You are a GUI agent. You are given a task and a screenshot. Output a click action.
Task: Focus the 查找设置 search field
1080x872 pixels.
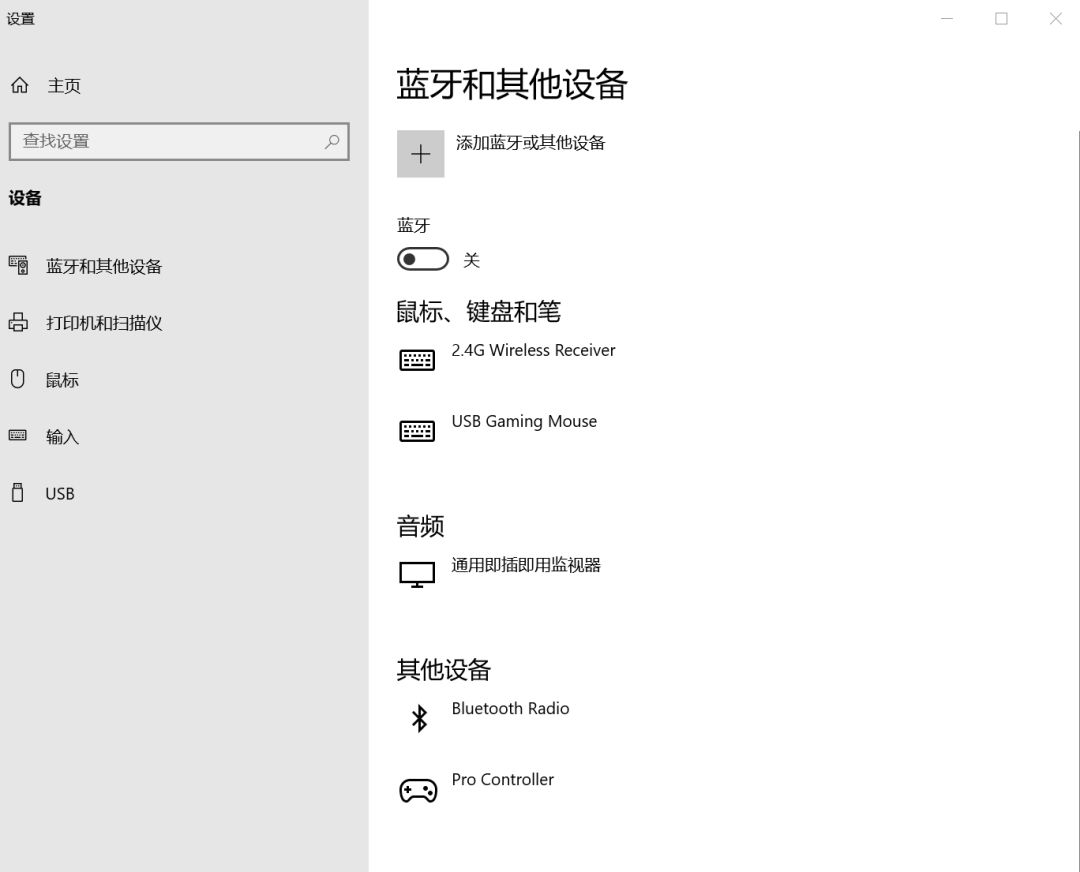pyautogui.click(x=179, y=141)
